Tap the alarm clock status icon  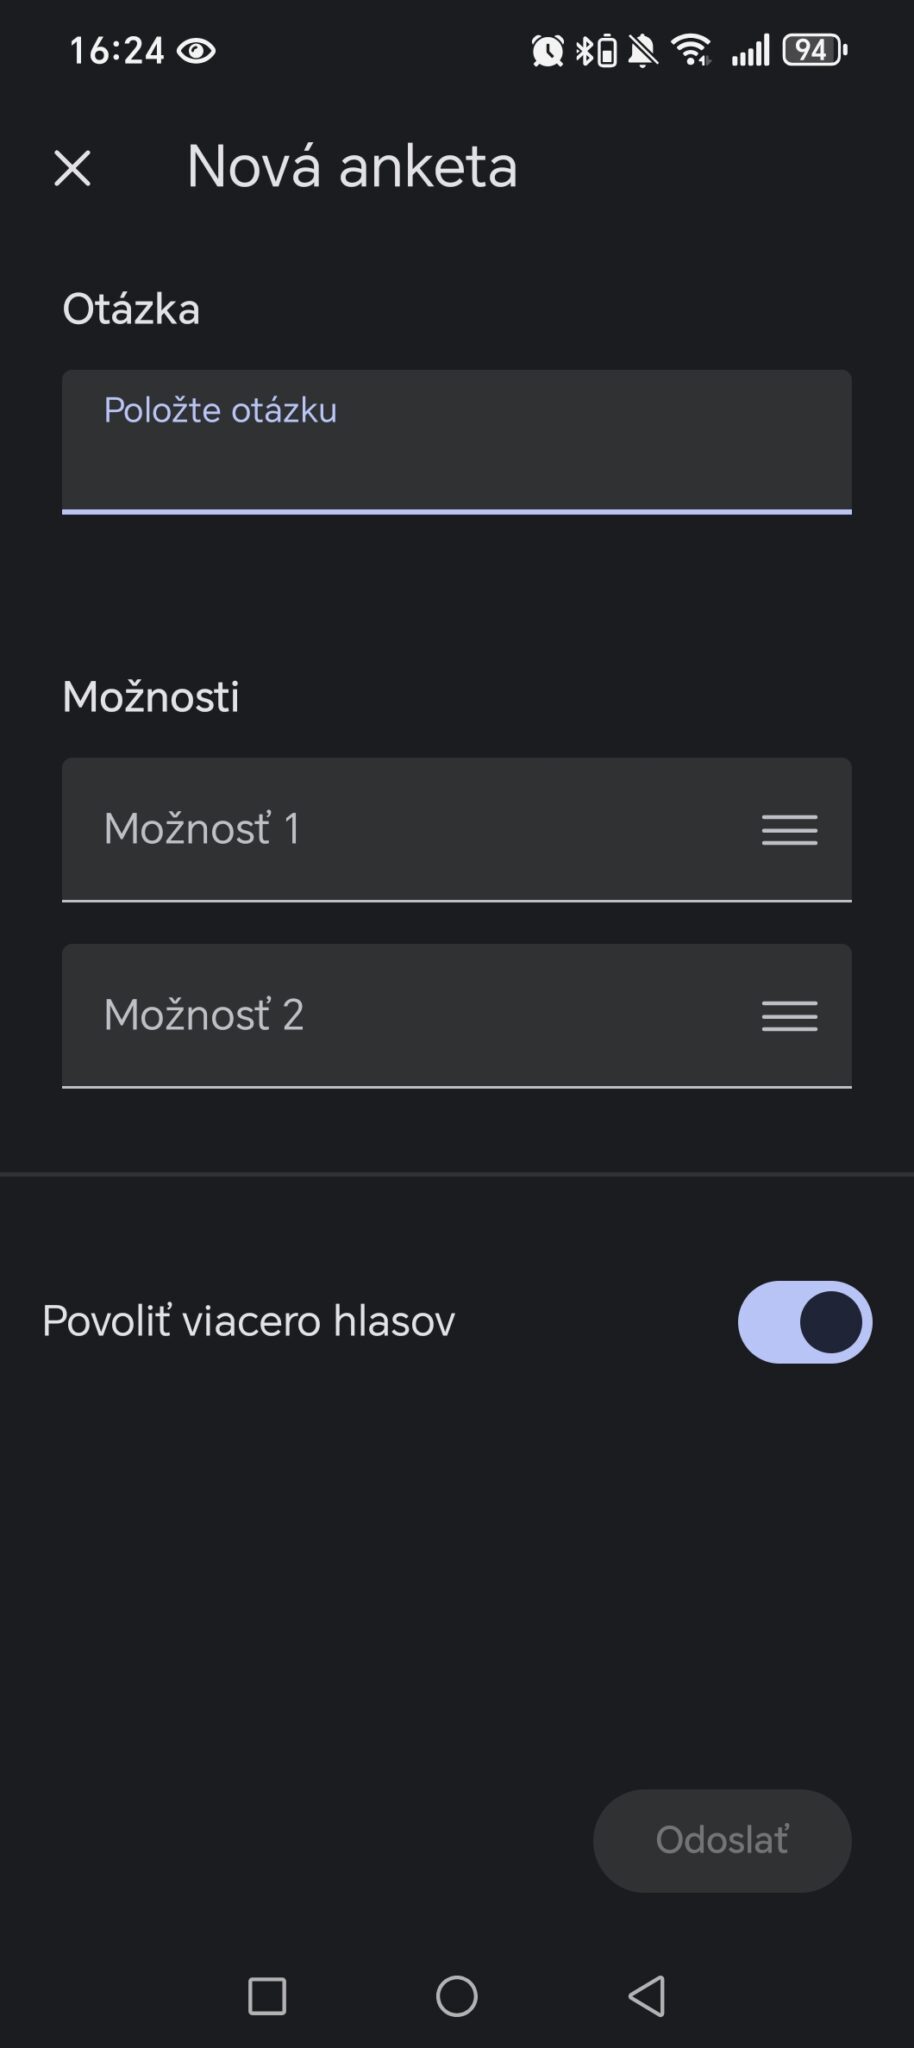point(547,50)
